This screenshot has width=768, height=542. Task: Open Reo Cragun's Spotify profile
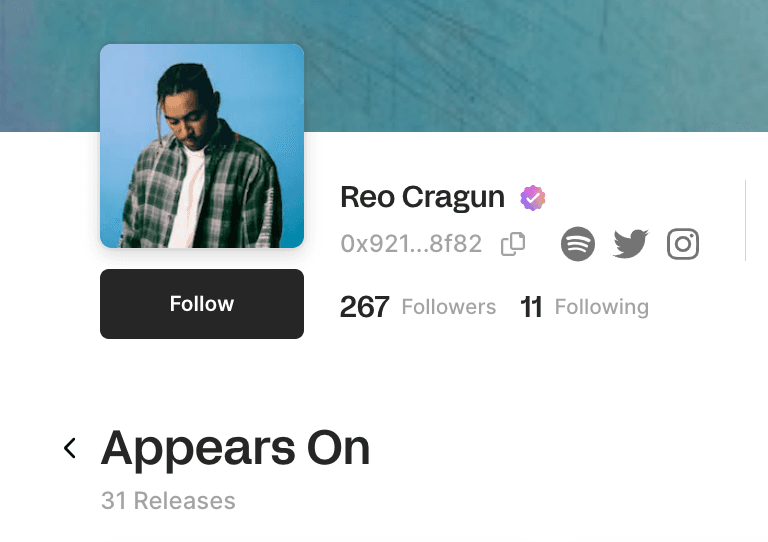578,244
